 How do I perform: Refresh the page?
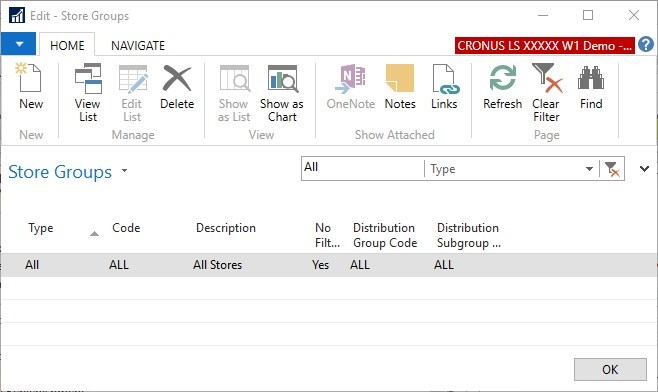pos(502,86)
